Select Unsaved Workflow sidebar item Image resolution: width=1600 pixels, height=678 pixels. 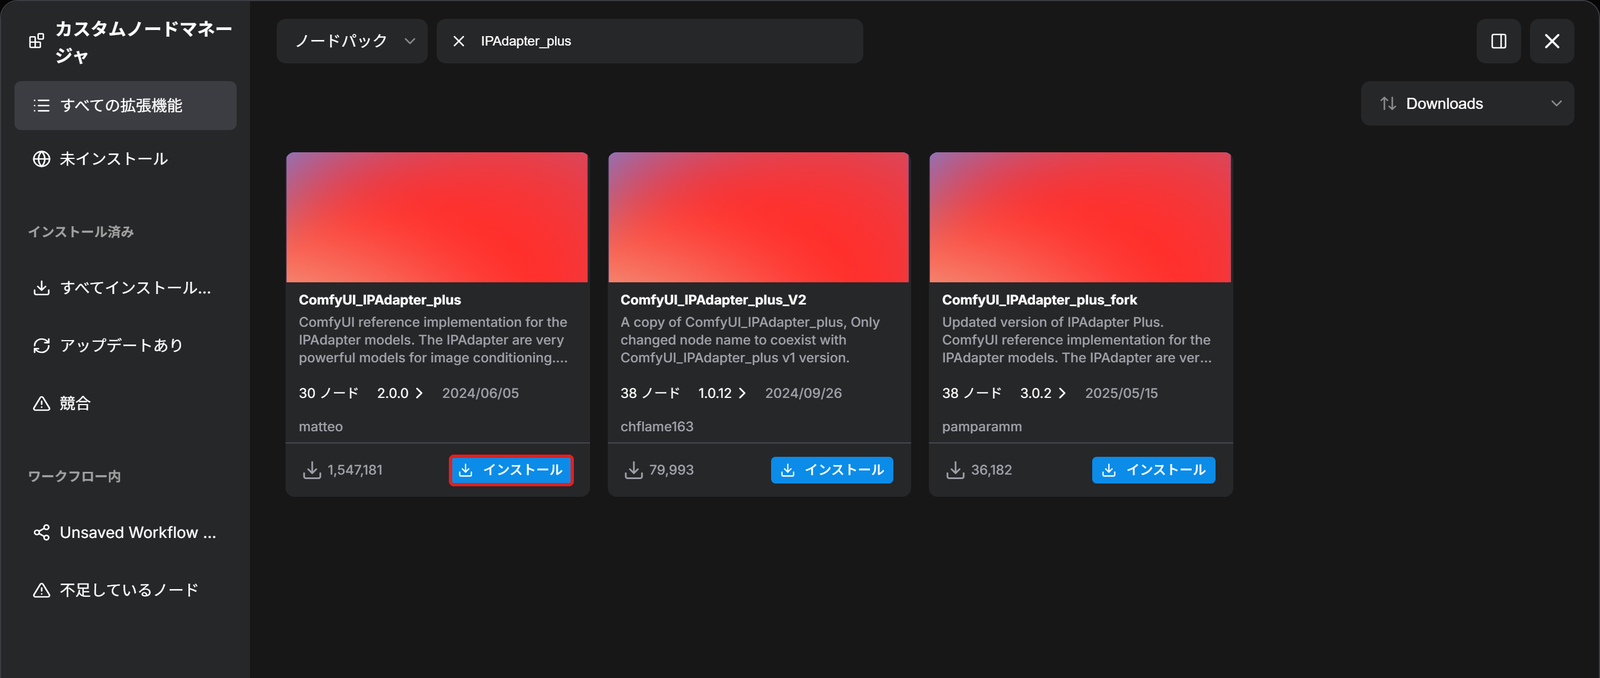click(125, 533)
